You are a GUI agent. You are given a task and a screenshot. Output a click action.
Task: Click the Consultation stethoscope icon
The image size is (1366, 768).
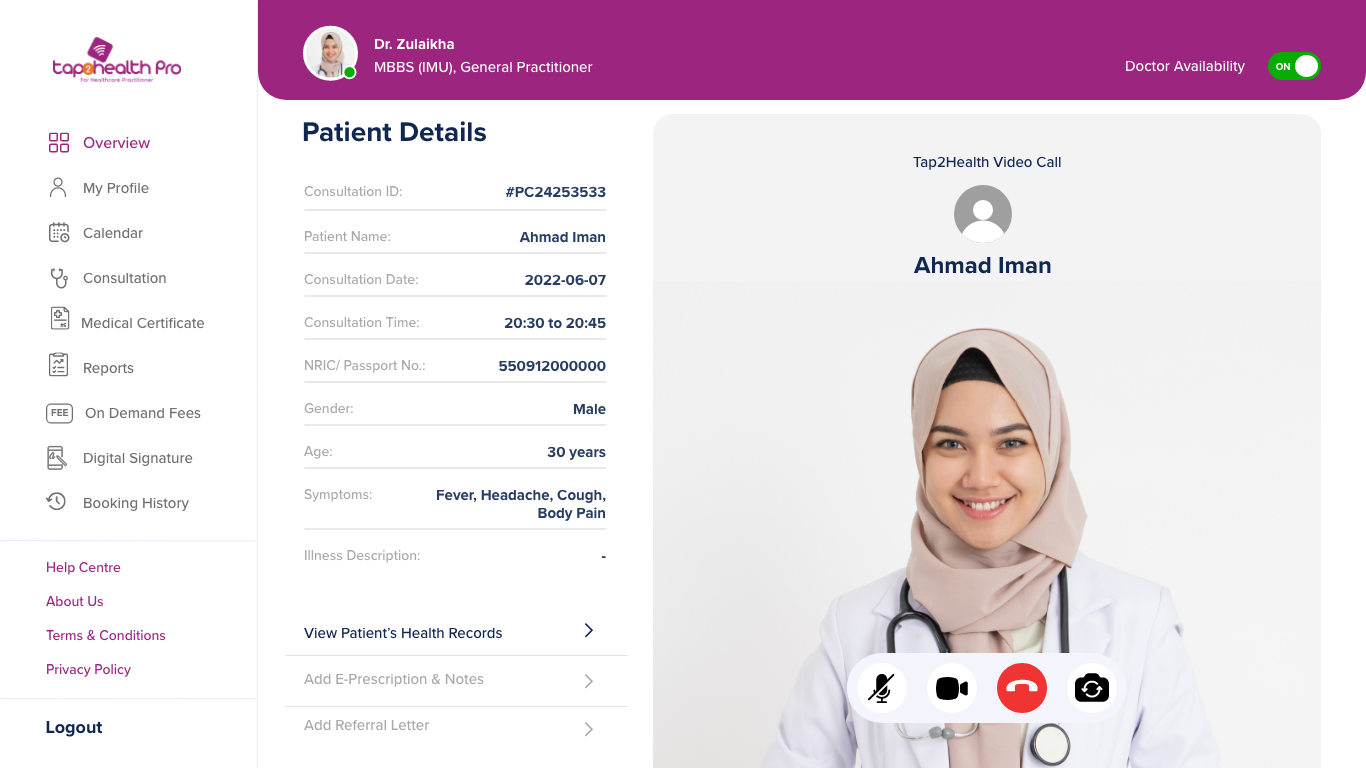click(59, 278)
